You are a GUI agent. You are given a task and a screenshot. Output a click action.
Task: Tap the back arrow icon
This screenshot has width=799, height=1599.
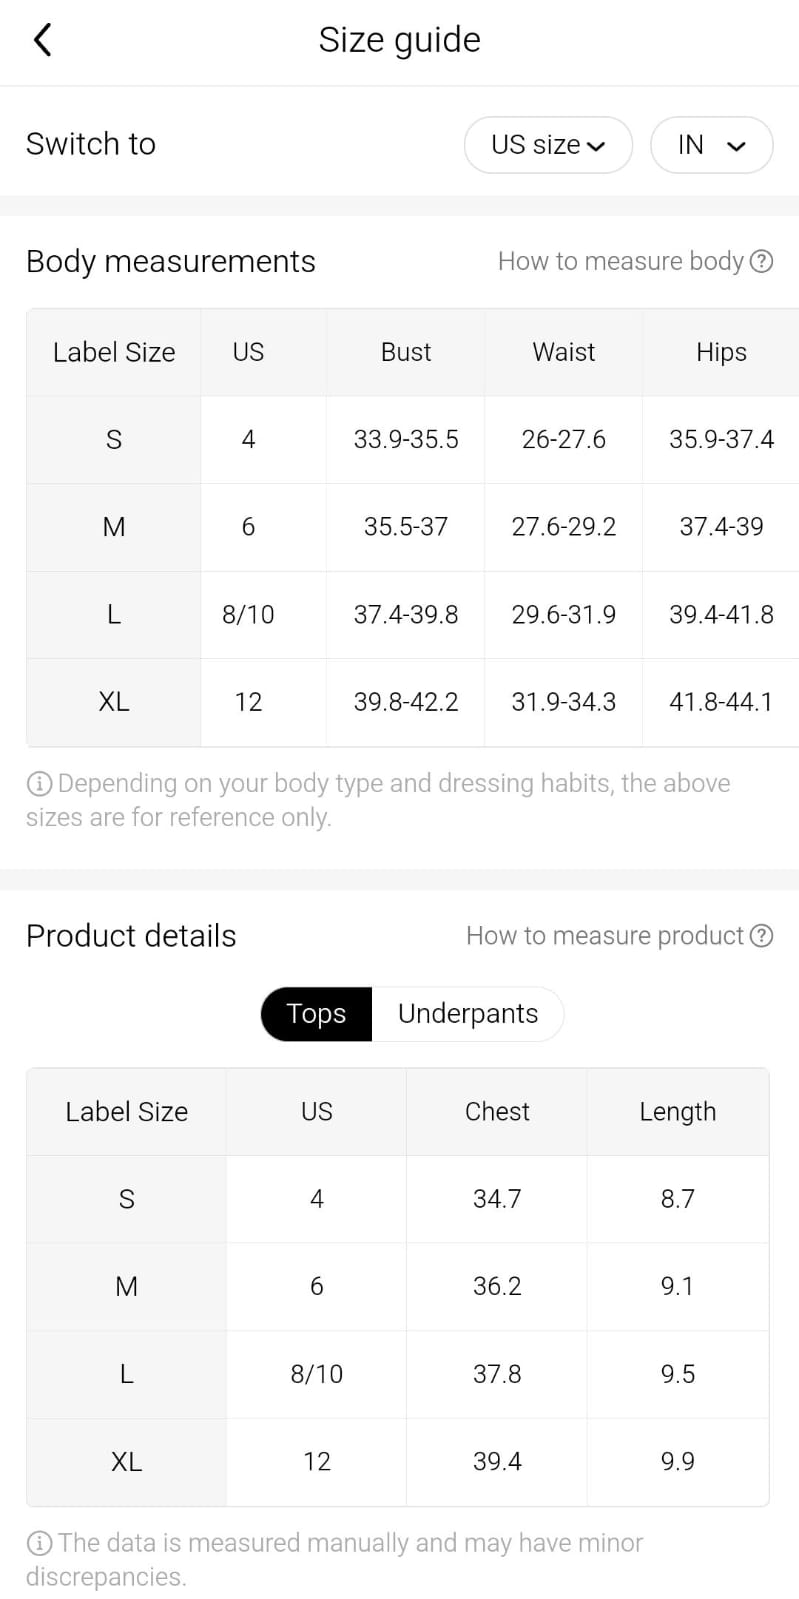[x=42, y=40]
